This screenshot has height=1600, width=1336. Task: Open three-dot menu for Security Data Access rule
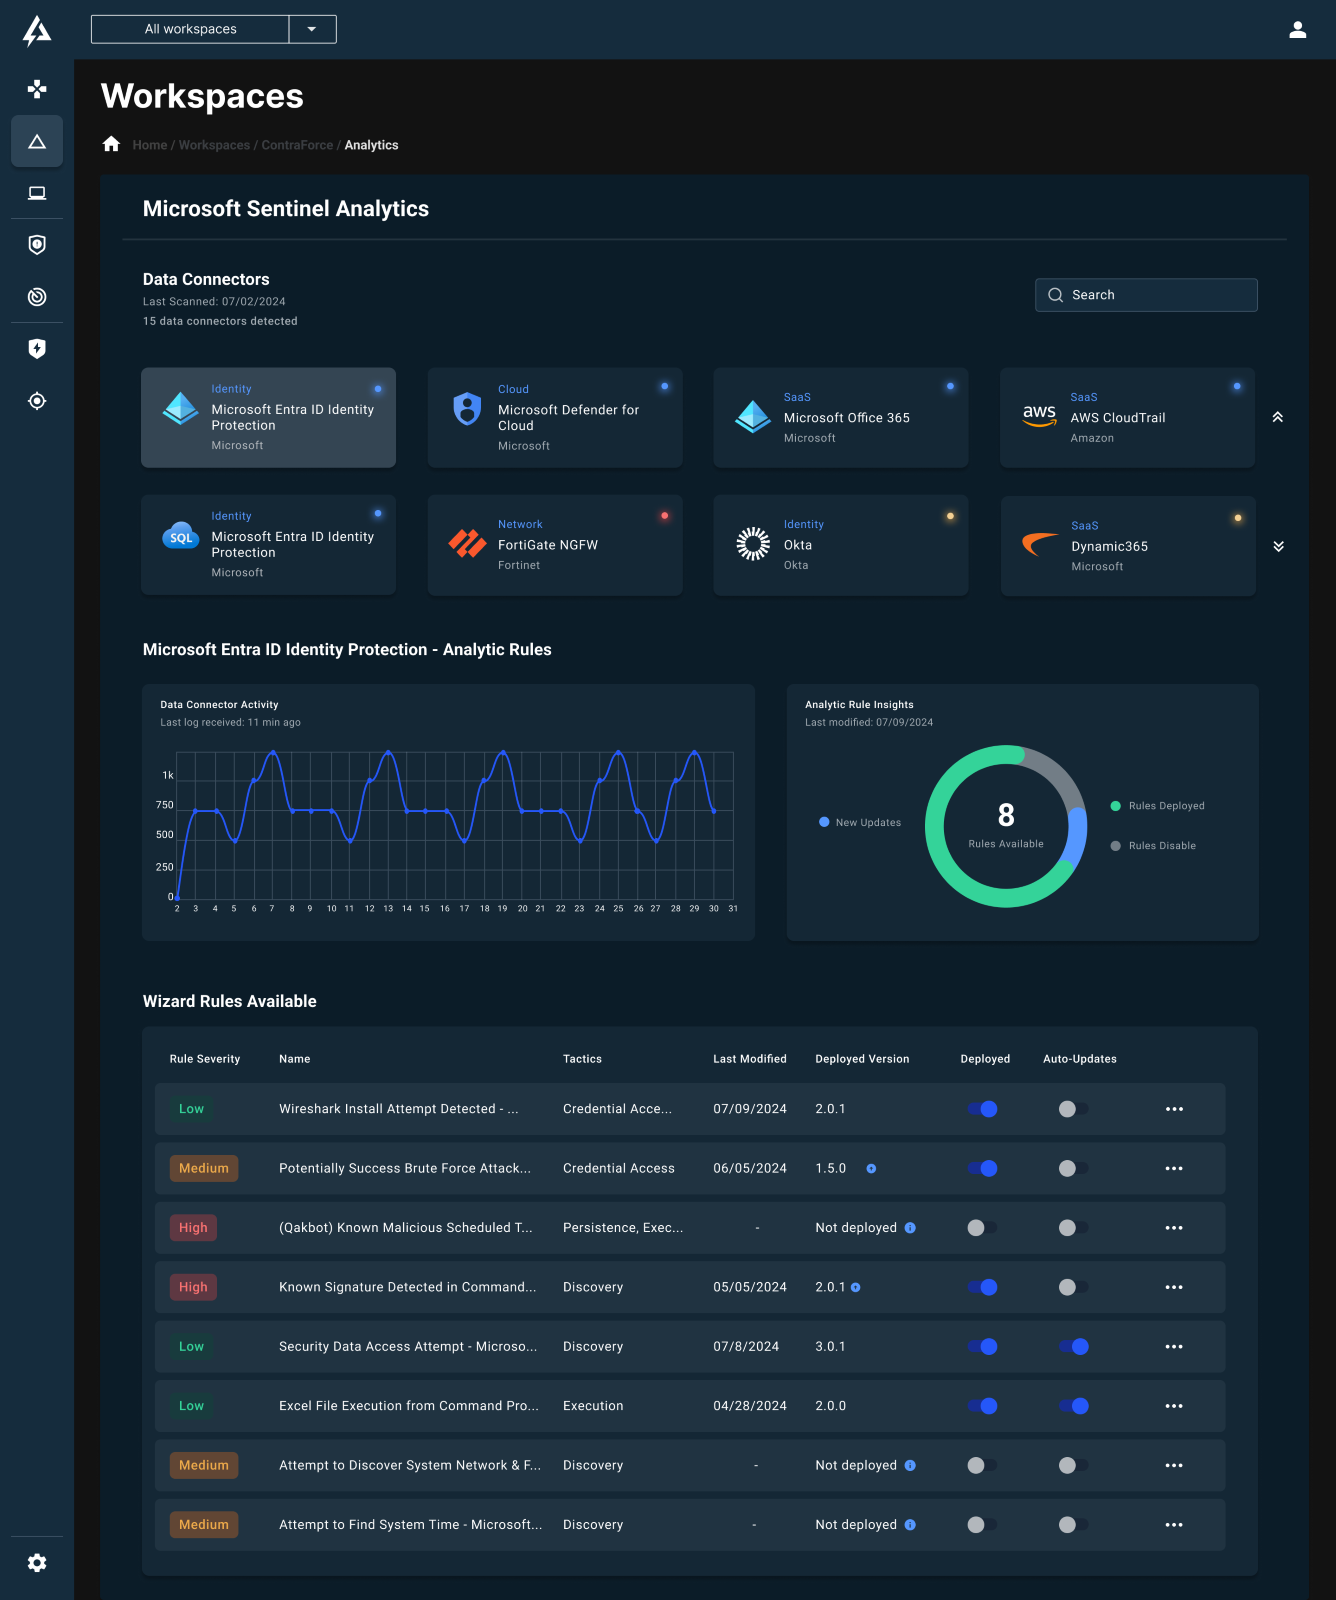click(1174, 1347)
